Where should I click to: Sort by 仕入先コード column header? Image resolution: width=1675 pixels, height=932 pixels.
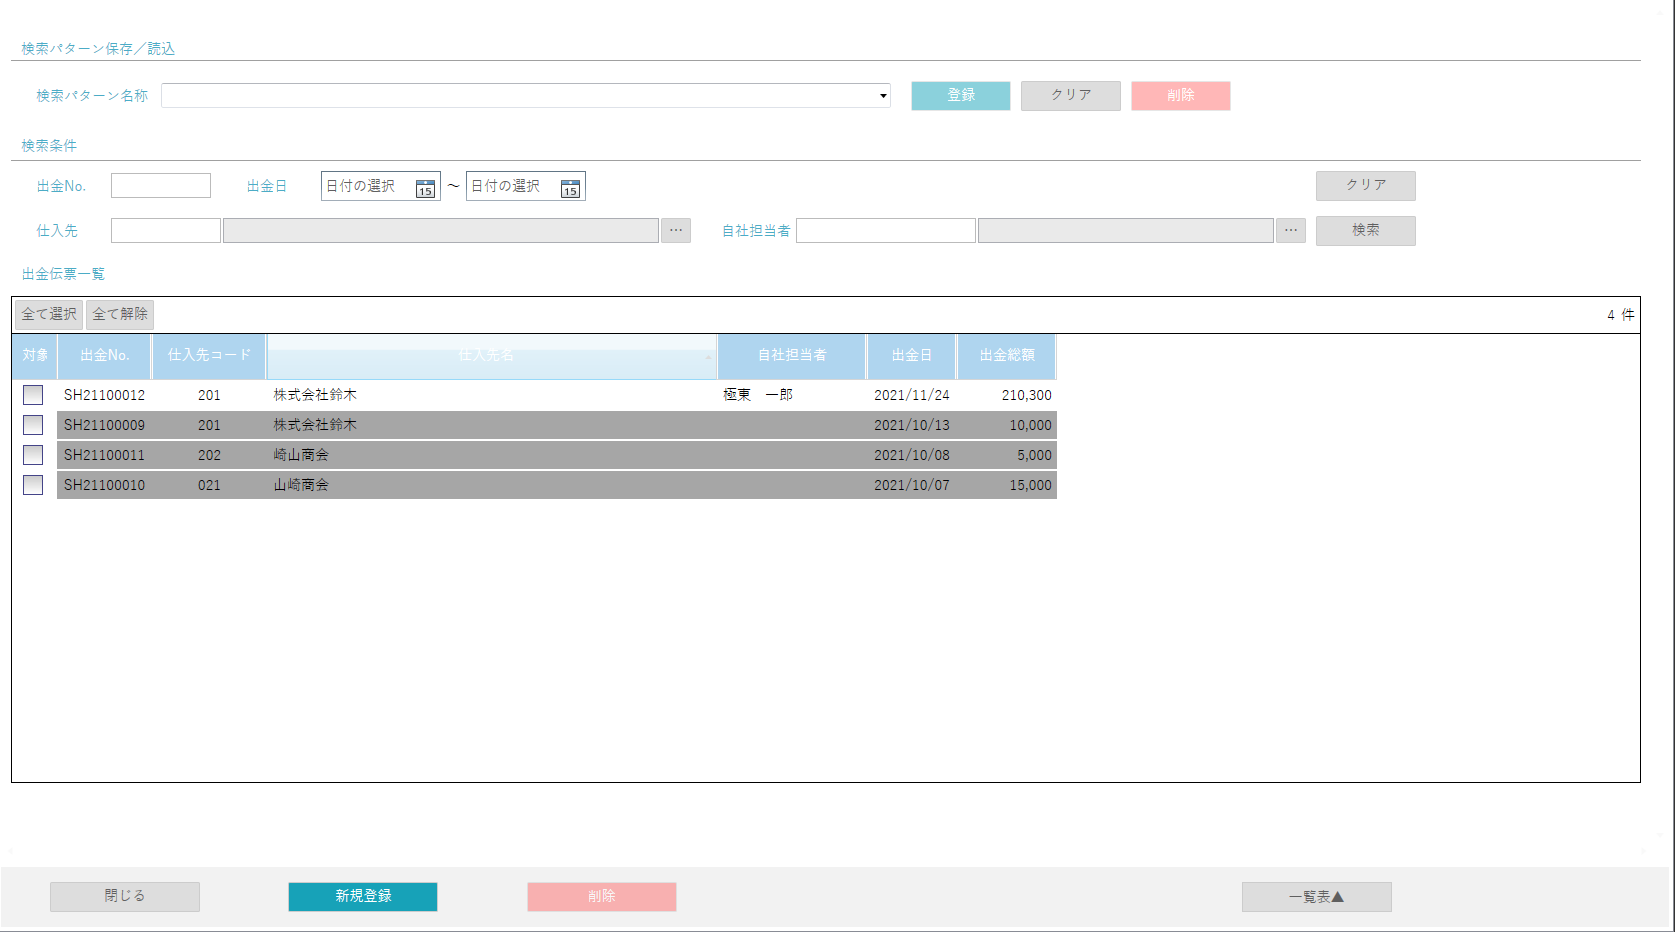click(x=209, y=356)
